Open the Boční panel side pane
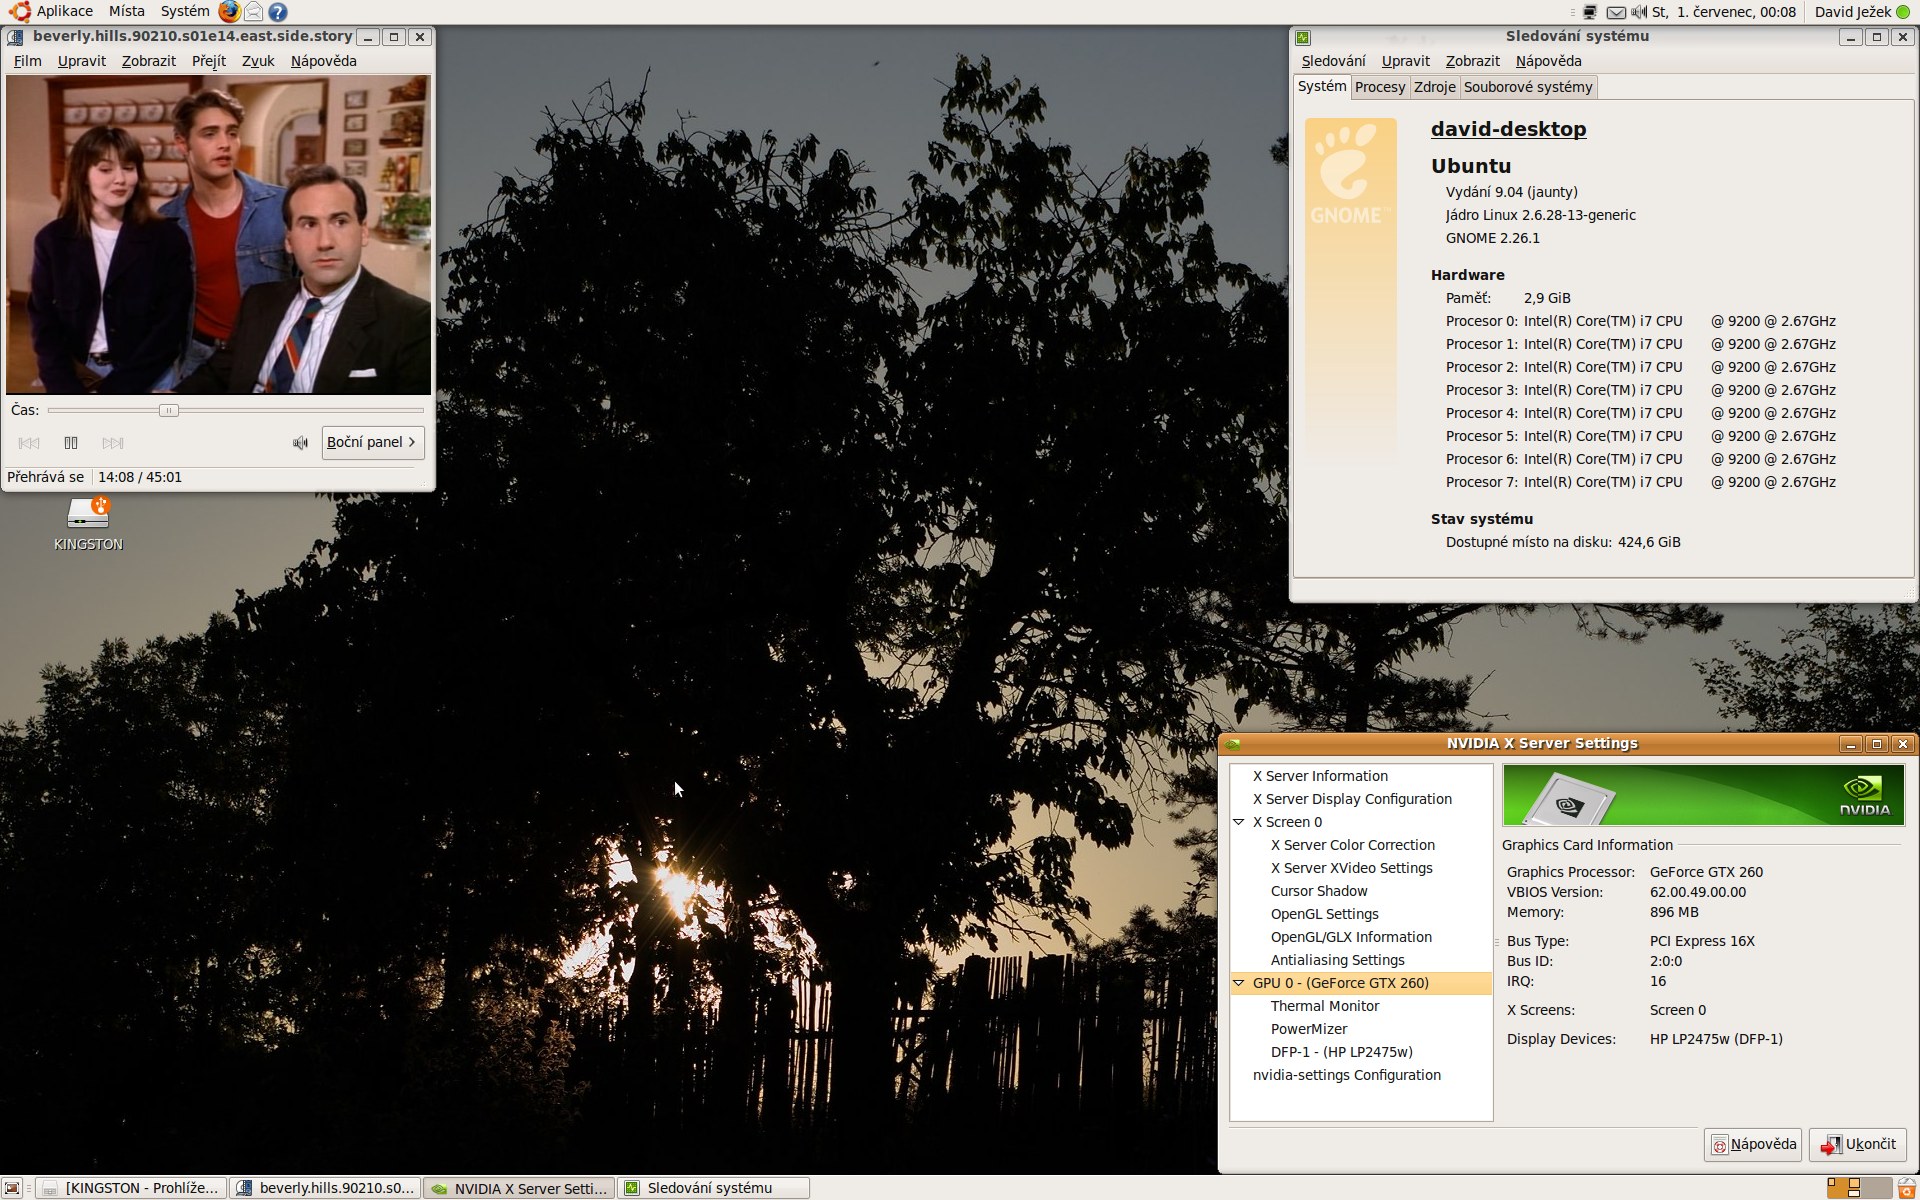The image size is (1920, 1200). 372,442
